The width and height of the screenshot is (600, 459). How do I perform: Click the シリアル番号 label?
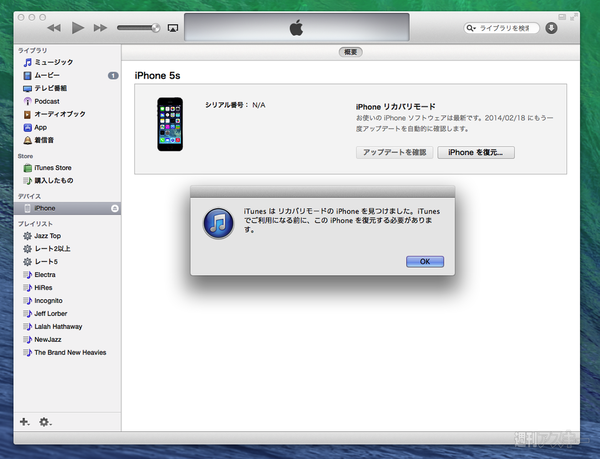227,105
